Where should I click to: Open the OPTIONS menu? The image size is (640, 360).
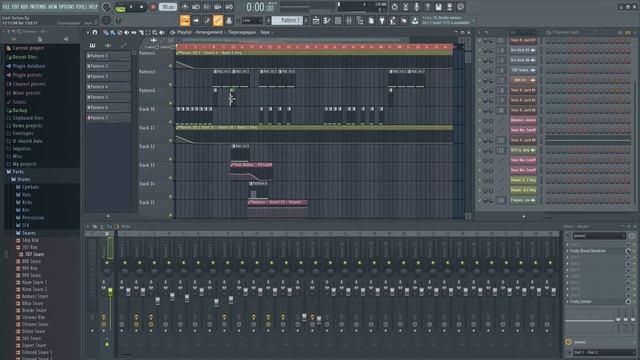coord(67,7)
